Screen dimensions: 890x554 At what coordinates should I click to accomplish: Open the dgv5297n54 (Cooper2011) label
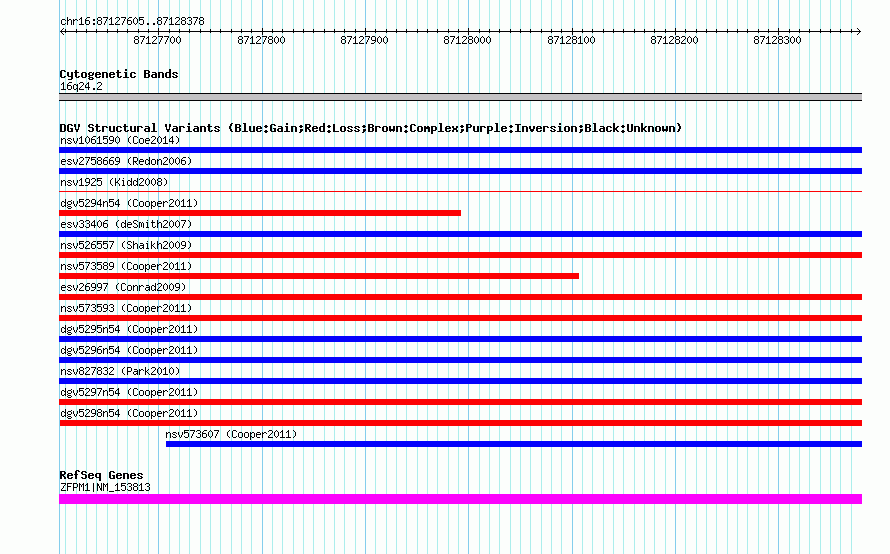pos(129,392)
